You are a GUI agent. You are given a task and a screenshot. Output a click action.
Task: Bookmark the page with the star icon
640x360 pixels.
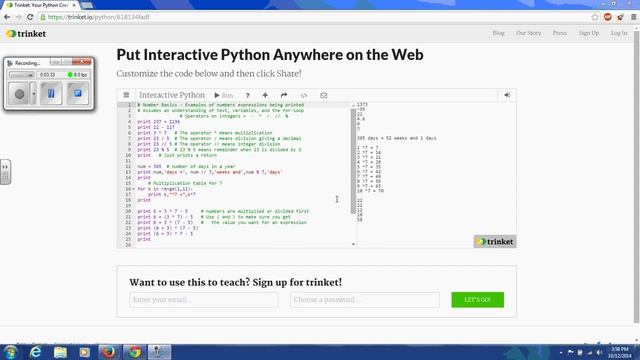pos(595,17)
